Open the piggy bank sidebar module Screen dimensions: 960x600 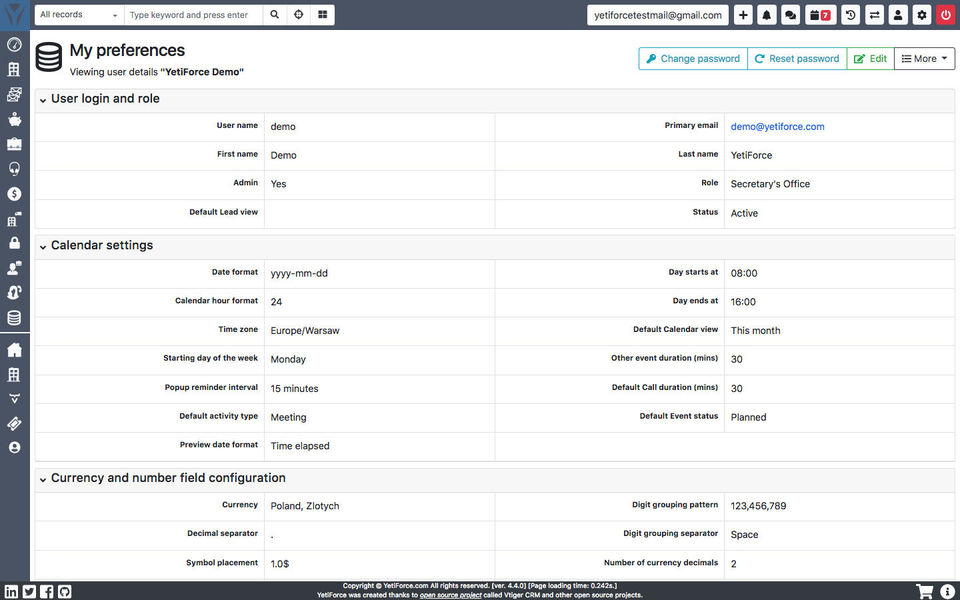(x=14, y=119)
